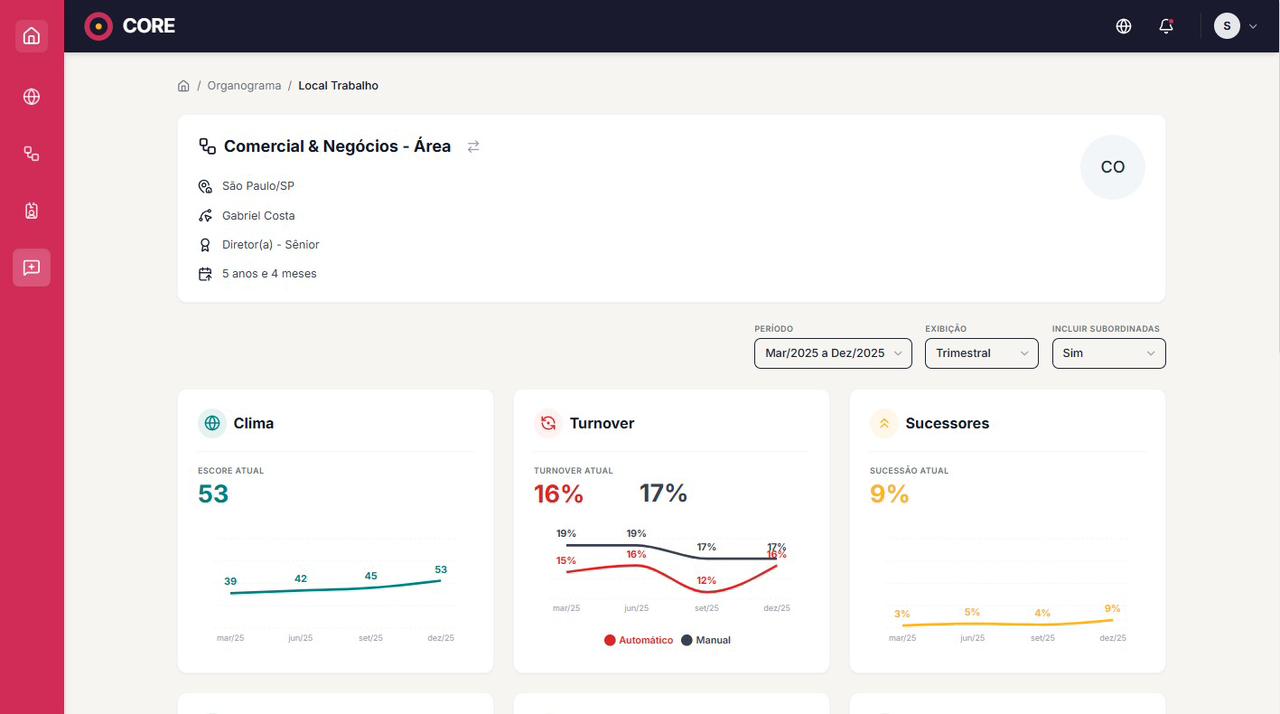Click the language globe icon in top bar
Viewport: 1280px width, 714px height.
point(1123,26)
